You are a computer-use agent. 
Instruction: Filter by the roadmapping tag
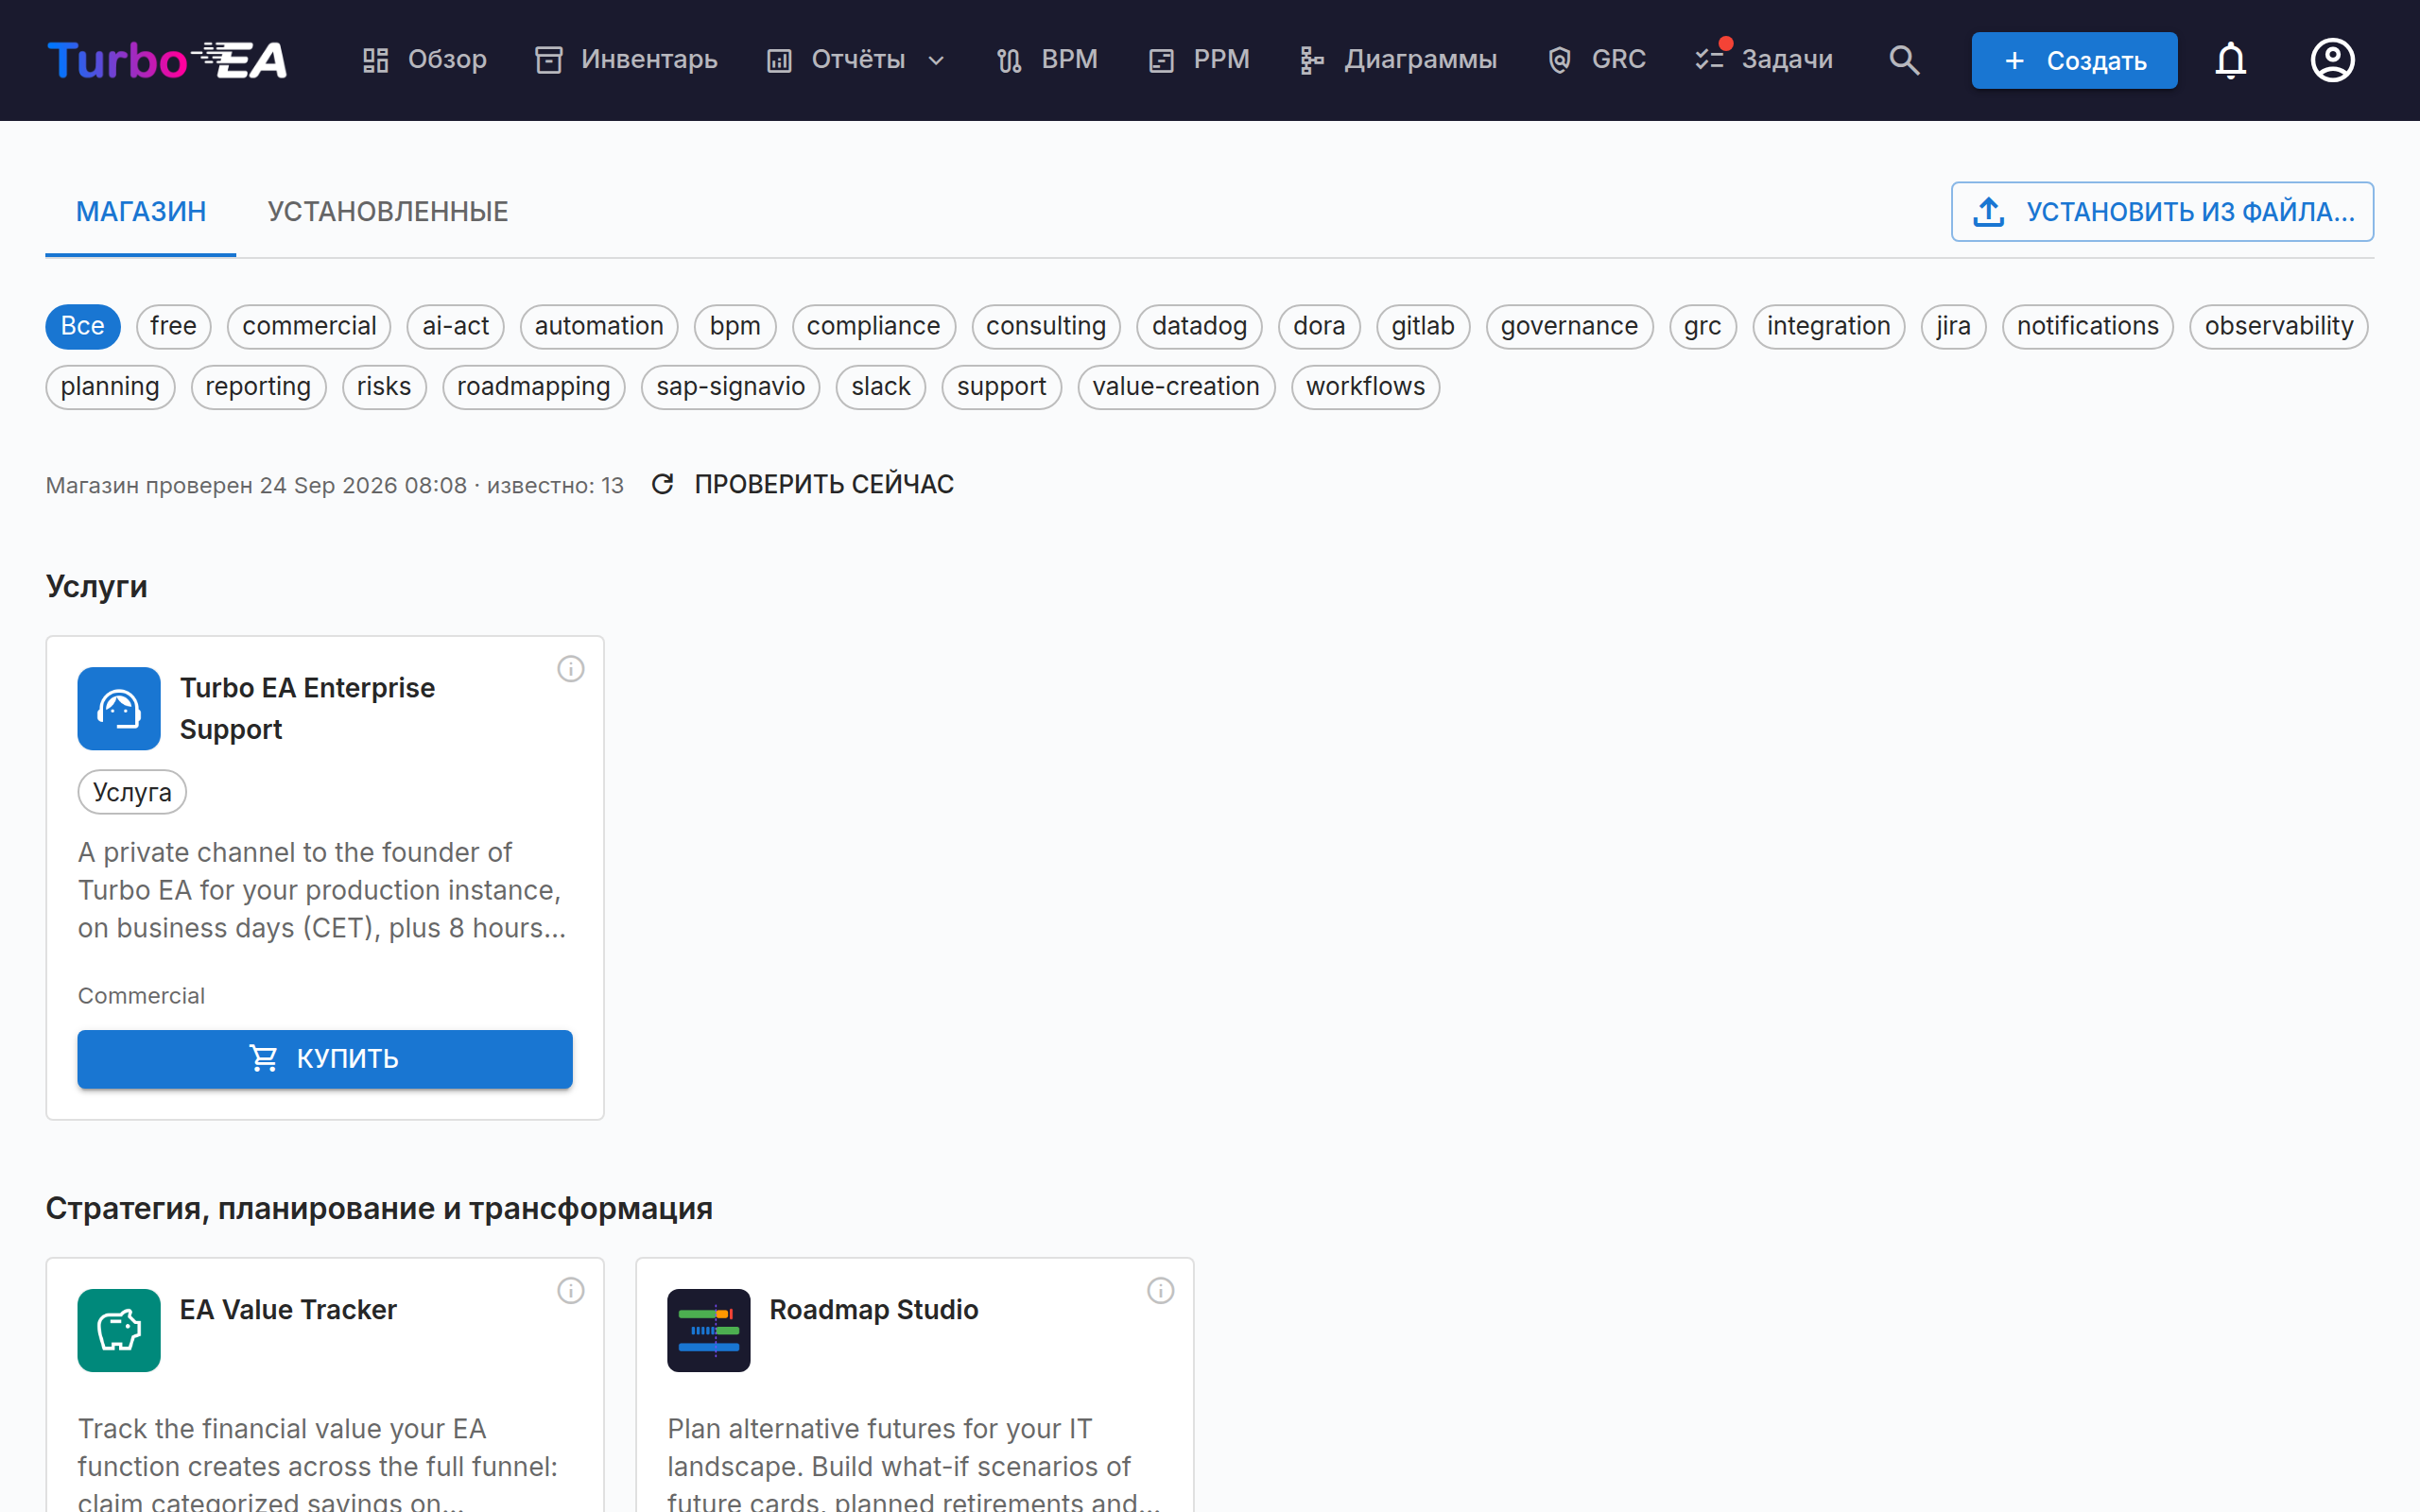[x=534, y=387]
